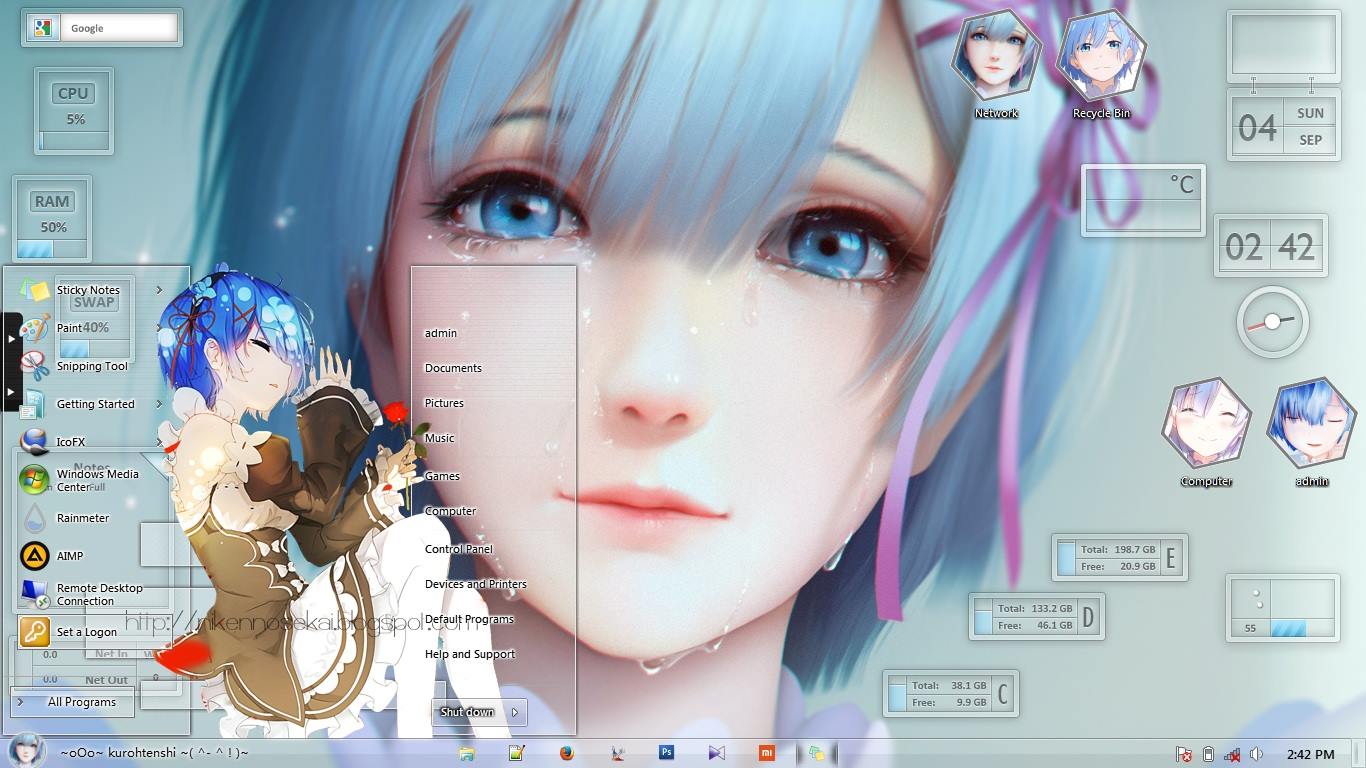Open Sticky Notes from Start menu
This screenshot has height=768, width=1366.
[87, 290]
